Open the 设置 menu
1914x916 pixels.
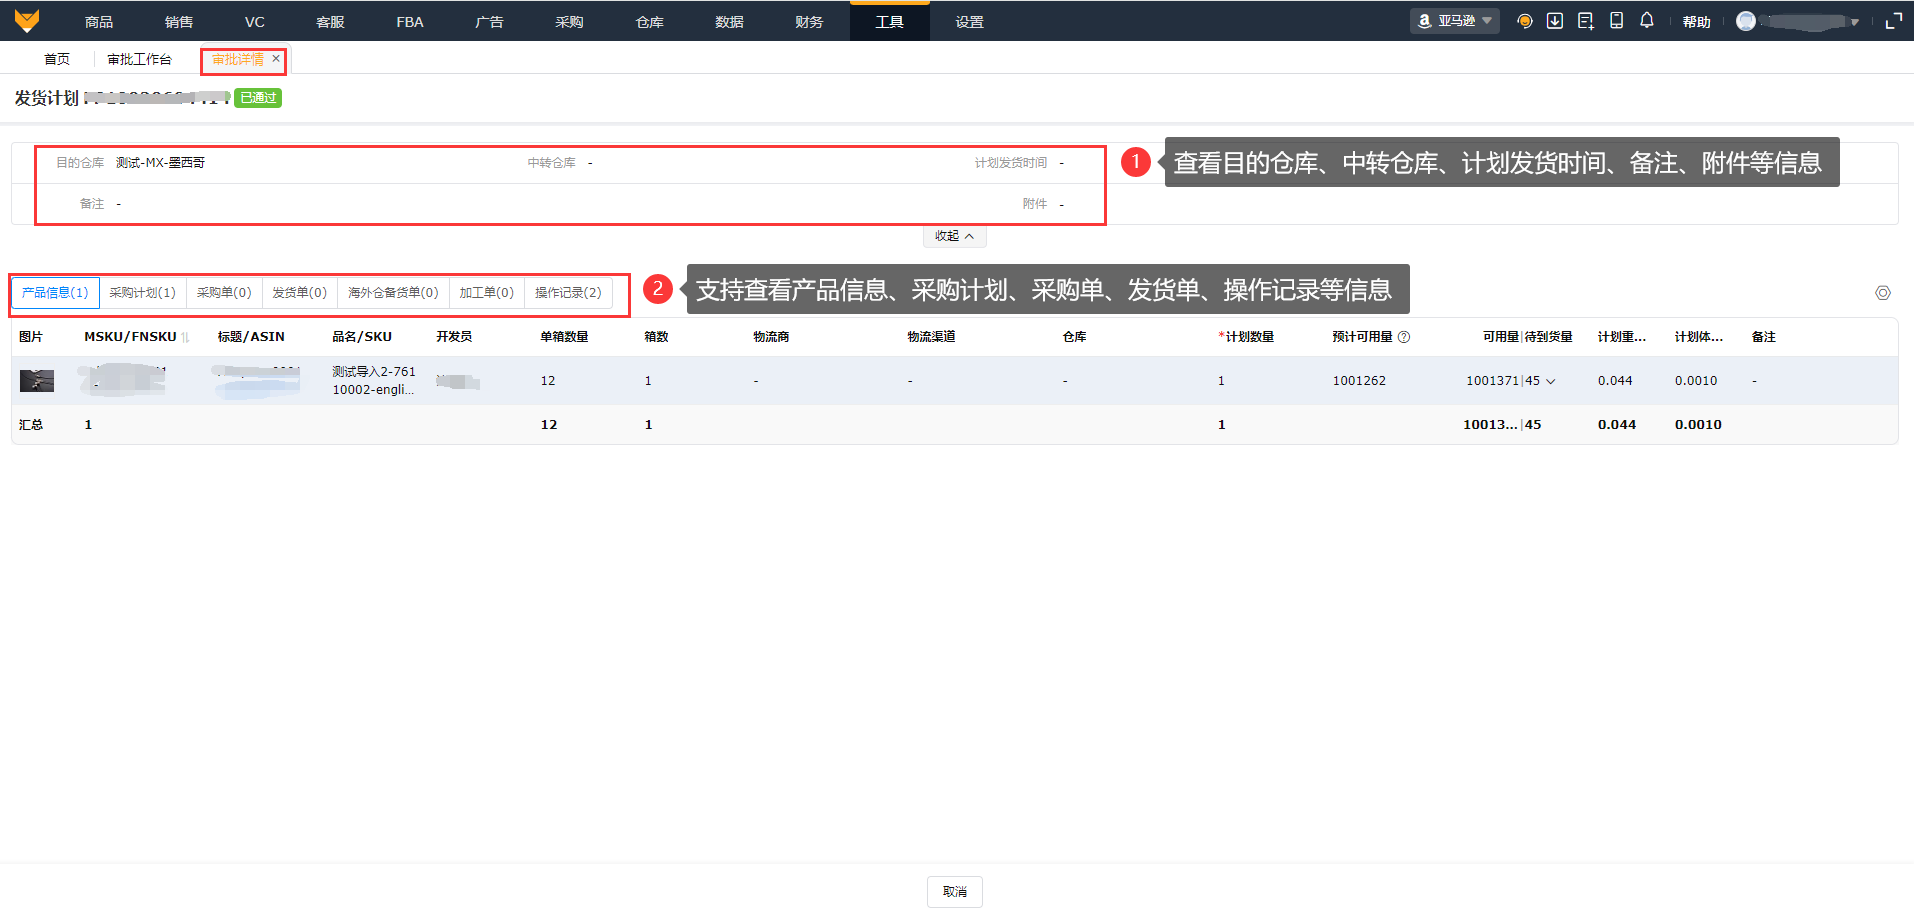click(x=969, y=21)
